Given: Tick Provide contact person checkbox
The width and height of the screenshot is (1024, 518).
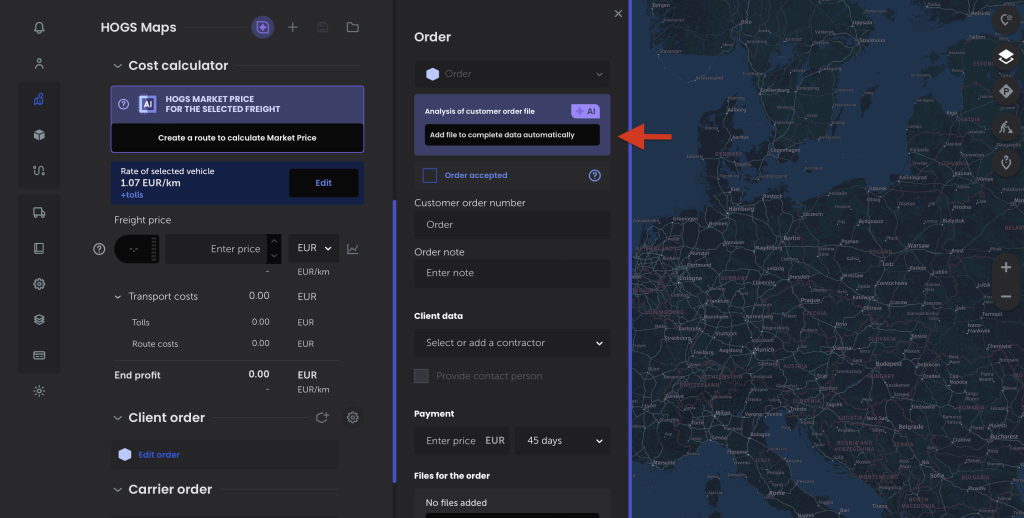Looking at the screenshot, I should [x=421, y=376].
